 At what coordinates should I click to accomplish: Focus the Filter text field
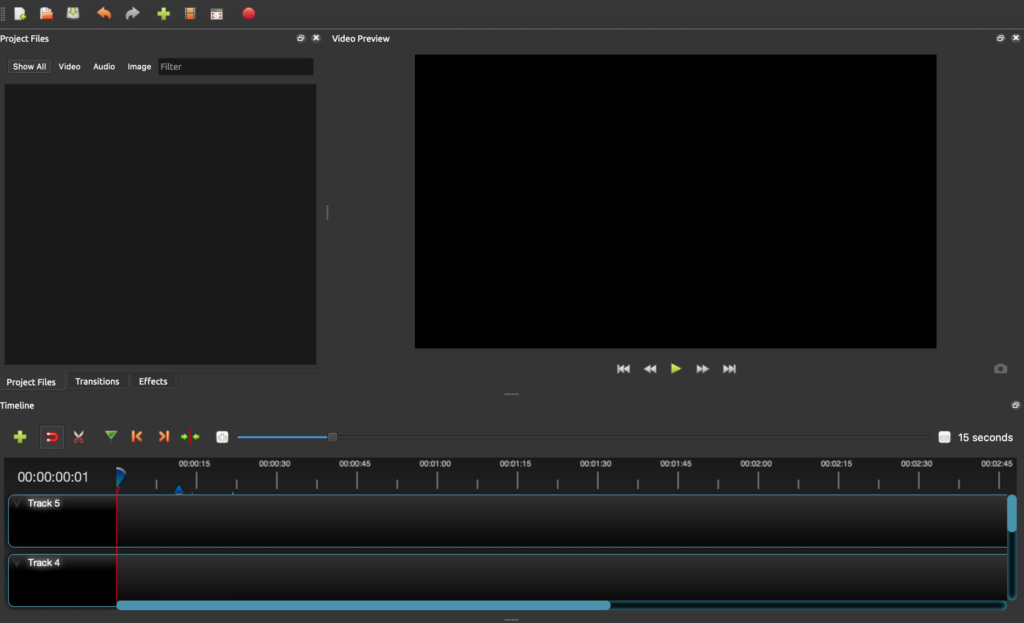coord(235,67)
